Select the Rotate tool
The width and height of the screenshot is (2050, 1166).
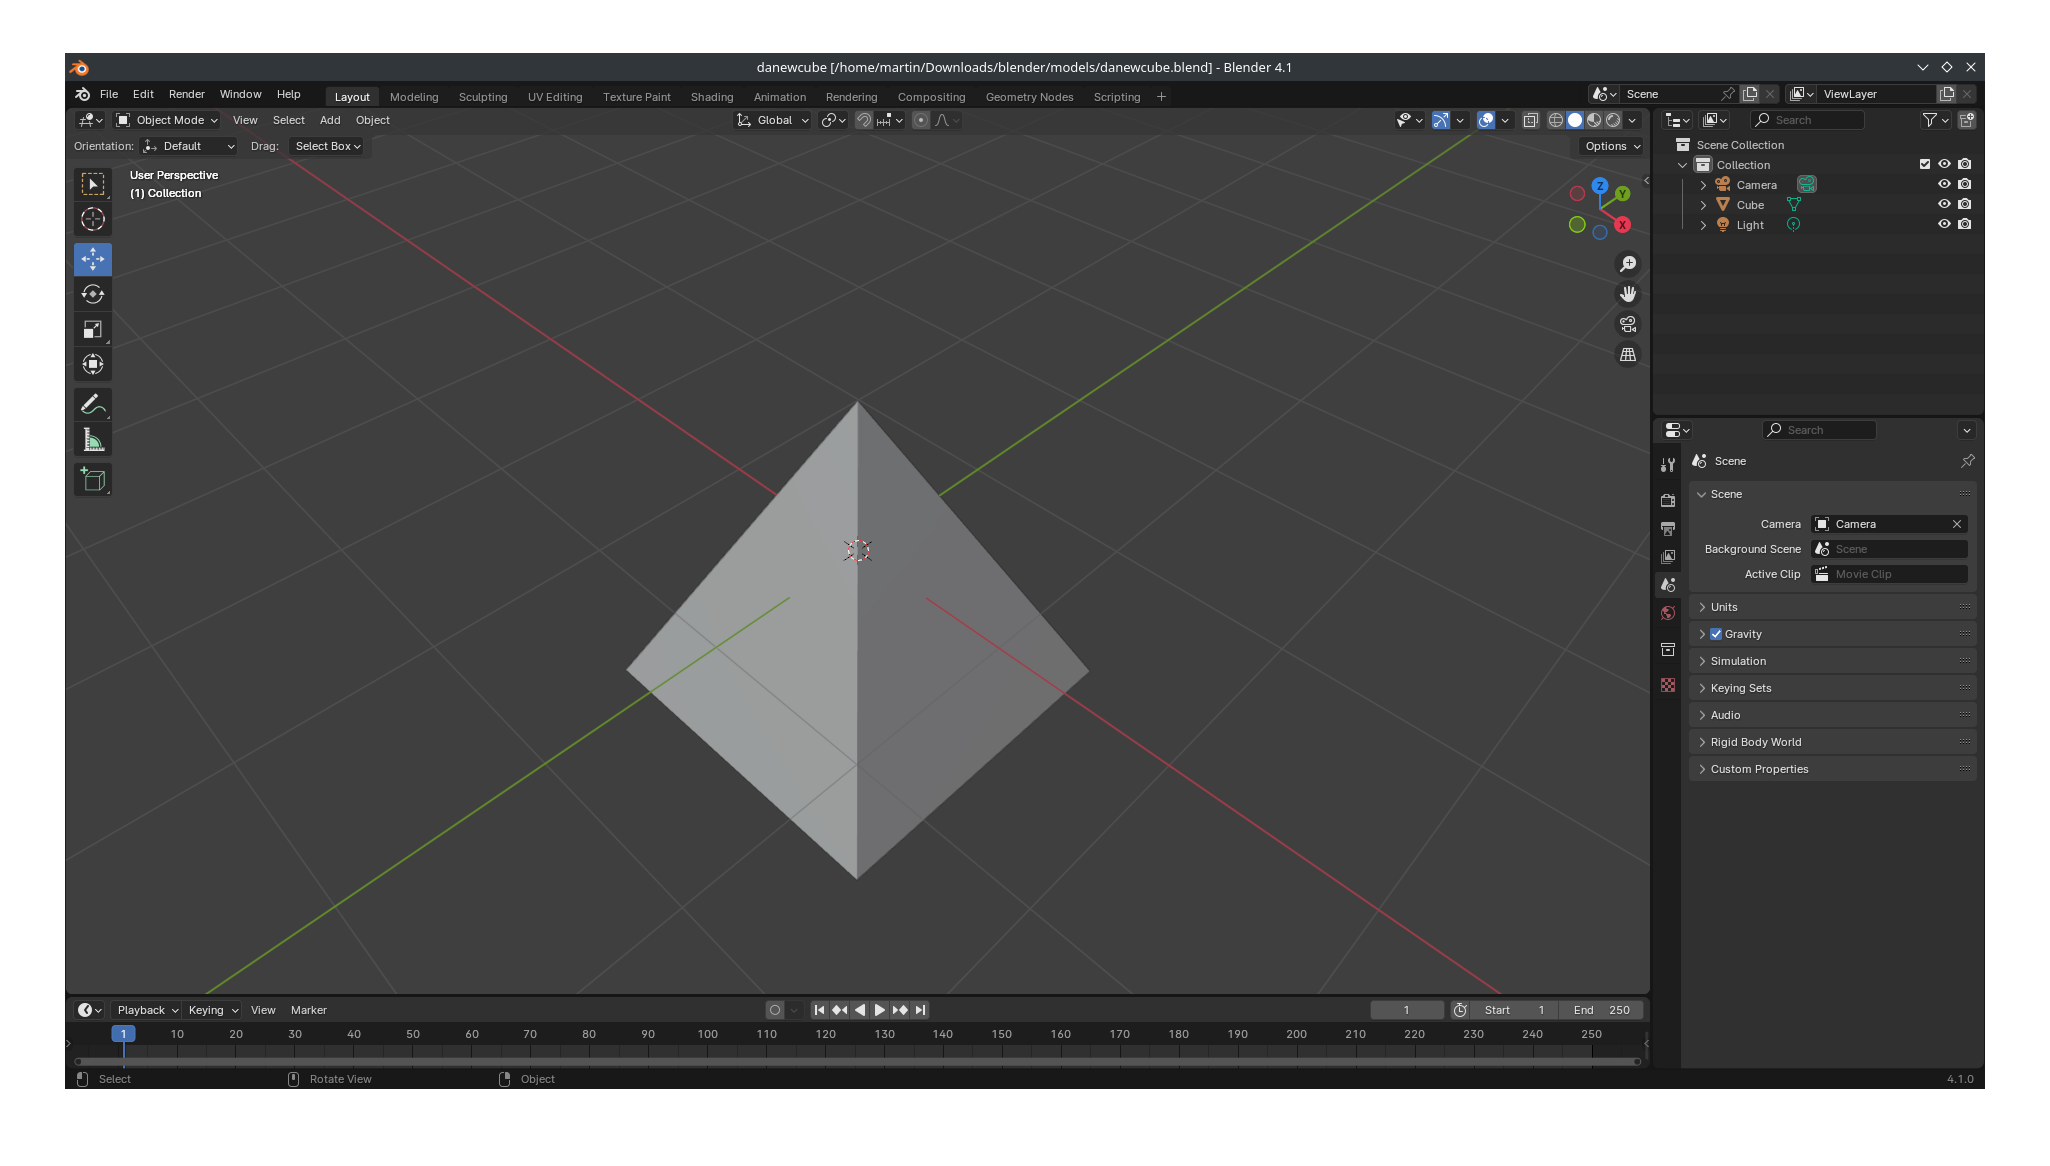tap(93, 294)
